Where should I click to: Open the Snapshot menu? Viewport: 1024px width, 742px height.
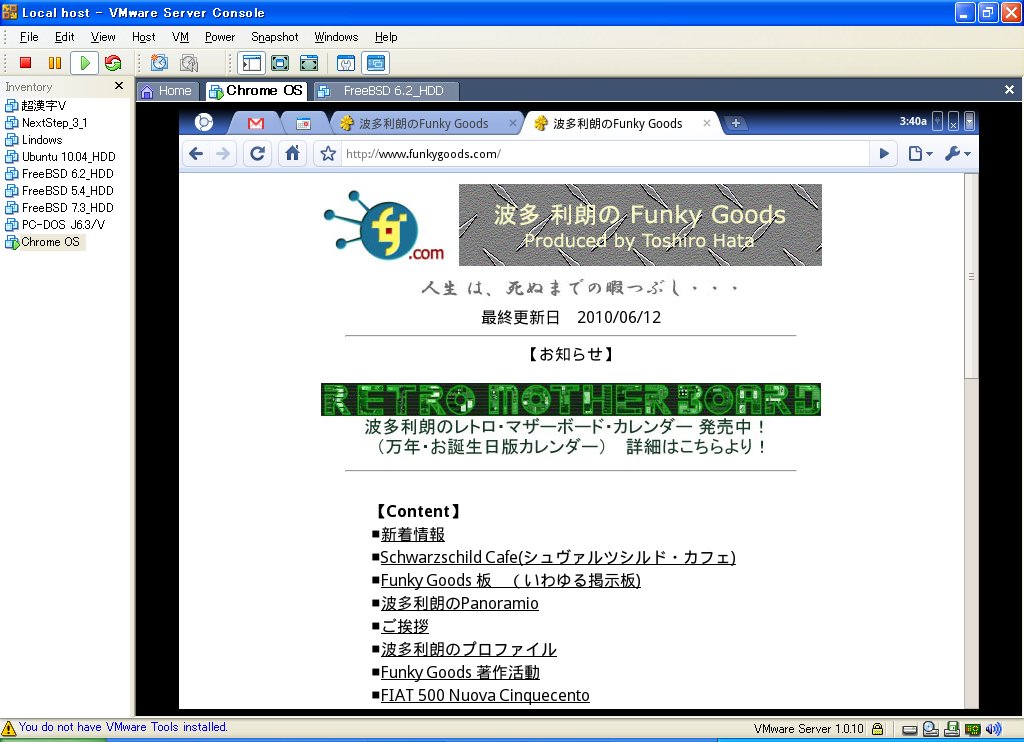(274, 37)
